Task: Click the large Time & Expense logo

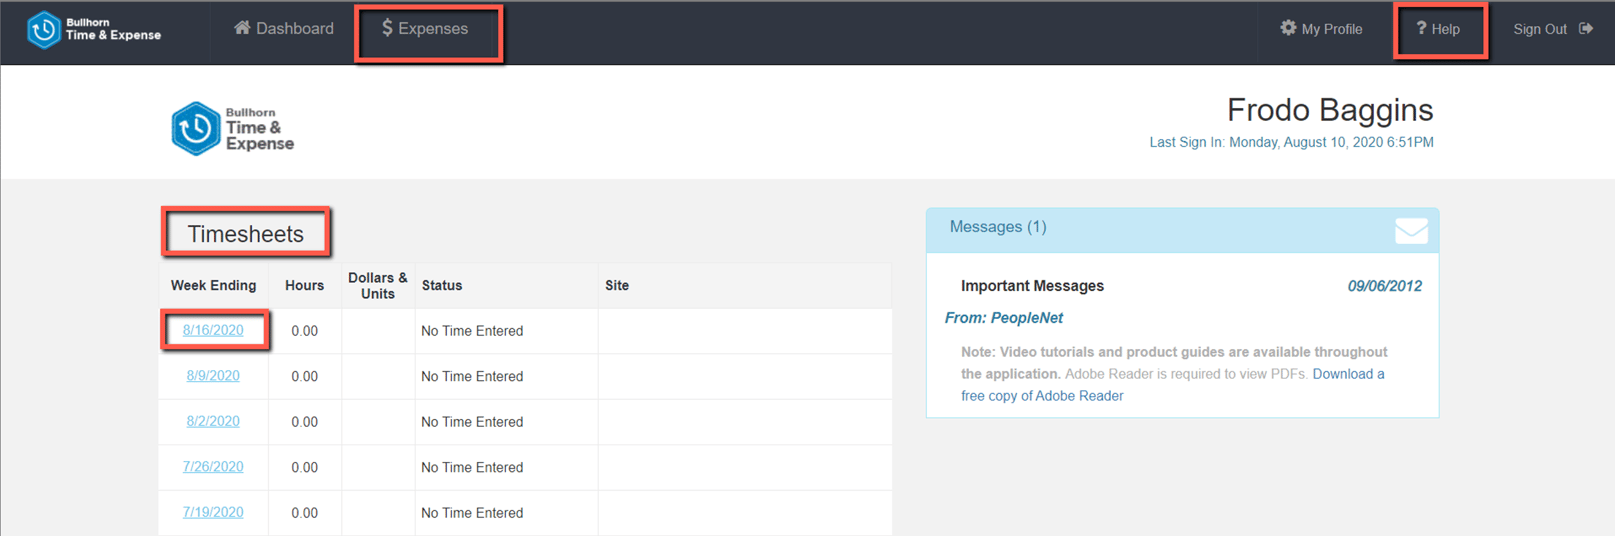Action: [x=232, y=128]
